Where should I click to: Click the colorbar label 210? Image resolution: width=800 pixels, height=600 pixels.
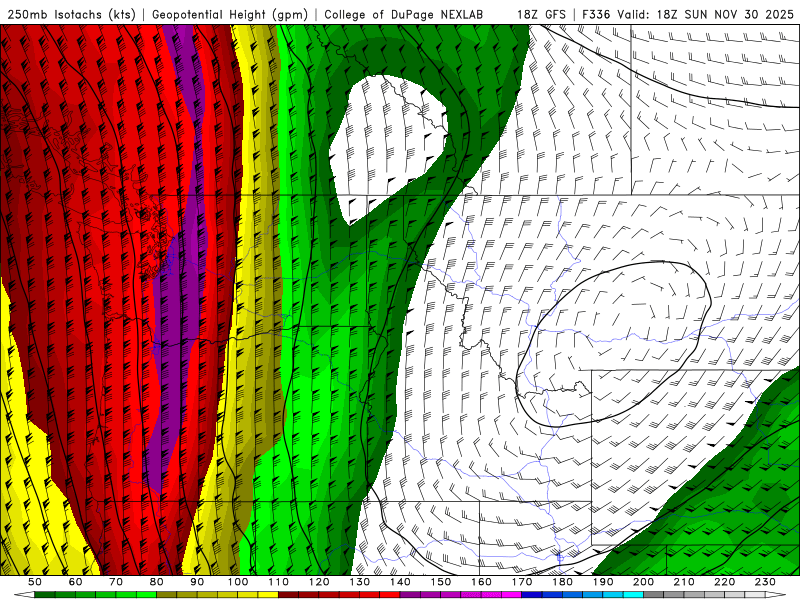684,582
